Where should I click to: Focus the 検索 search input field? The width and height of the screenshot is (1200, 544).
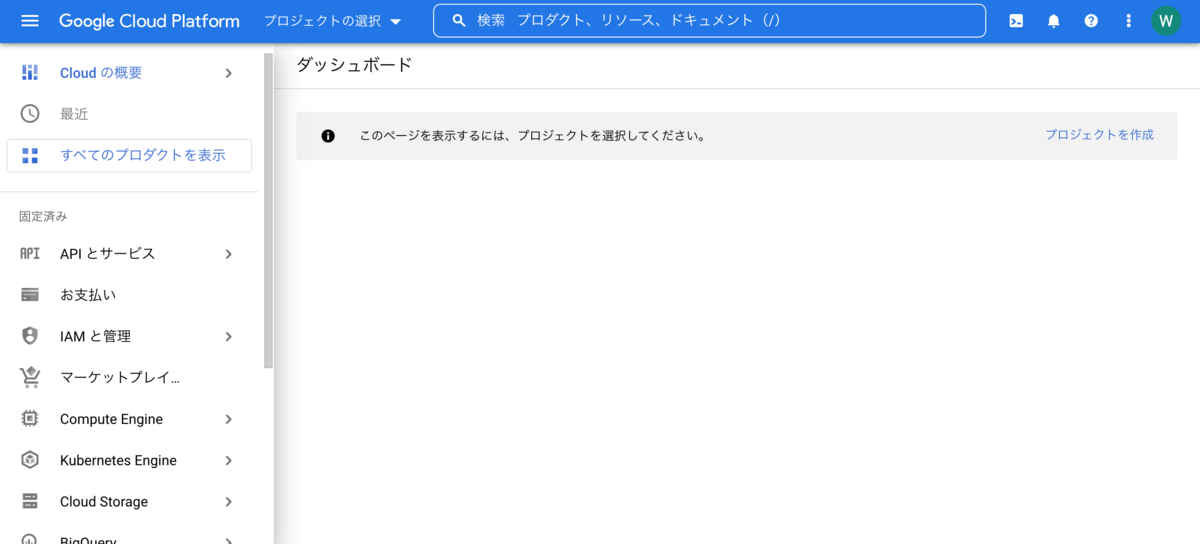click(x=709, y=21)
